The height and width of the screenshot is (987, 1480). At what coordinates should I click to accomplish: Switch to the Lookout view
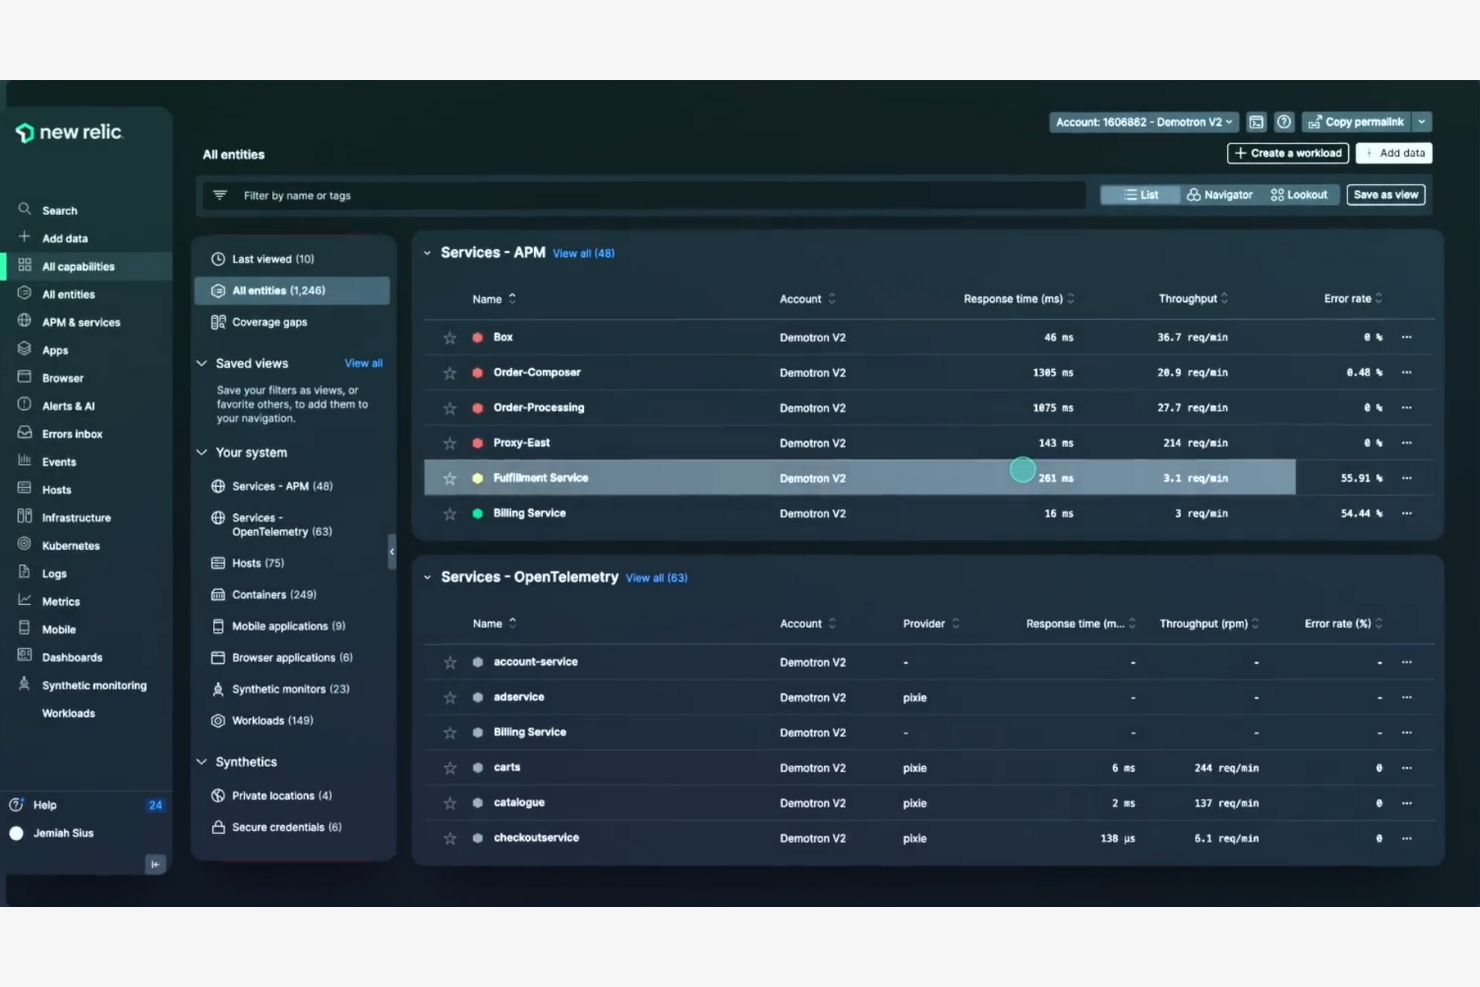click(1299, 194)
